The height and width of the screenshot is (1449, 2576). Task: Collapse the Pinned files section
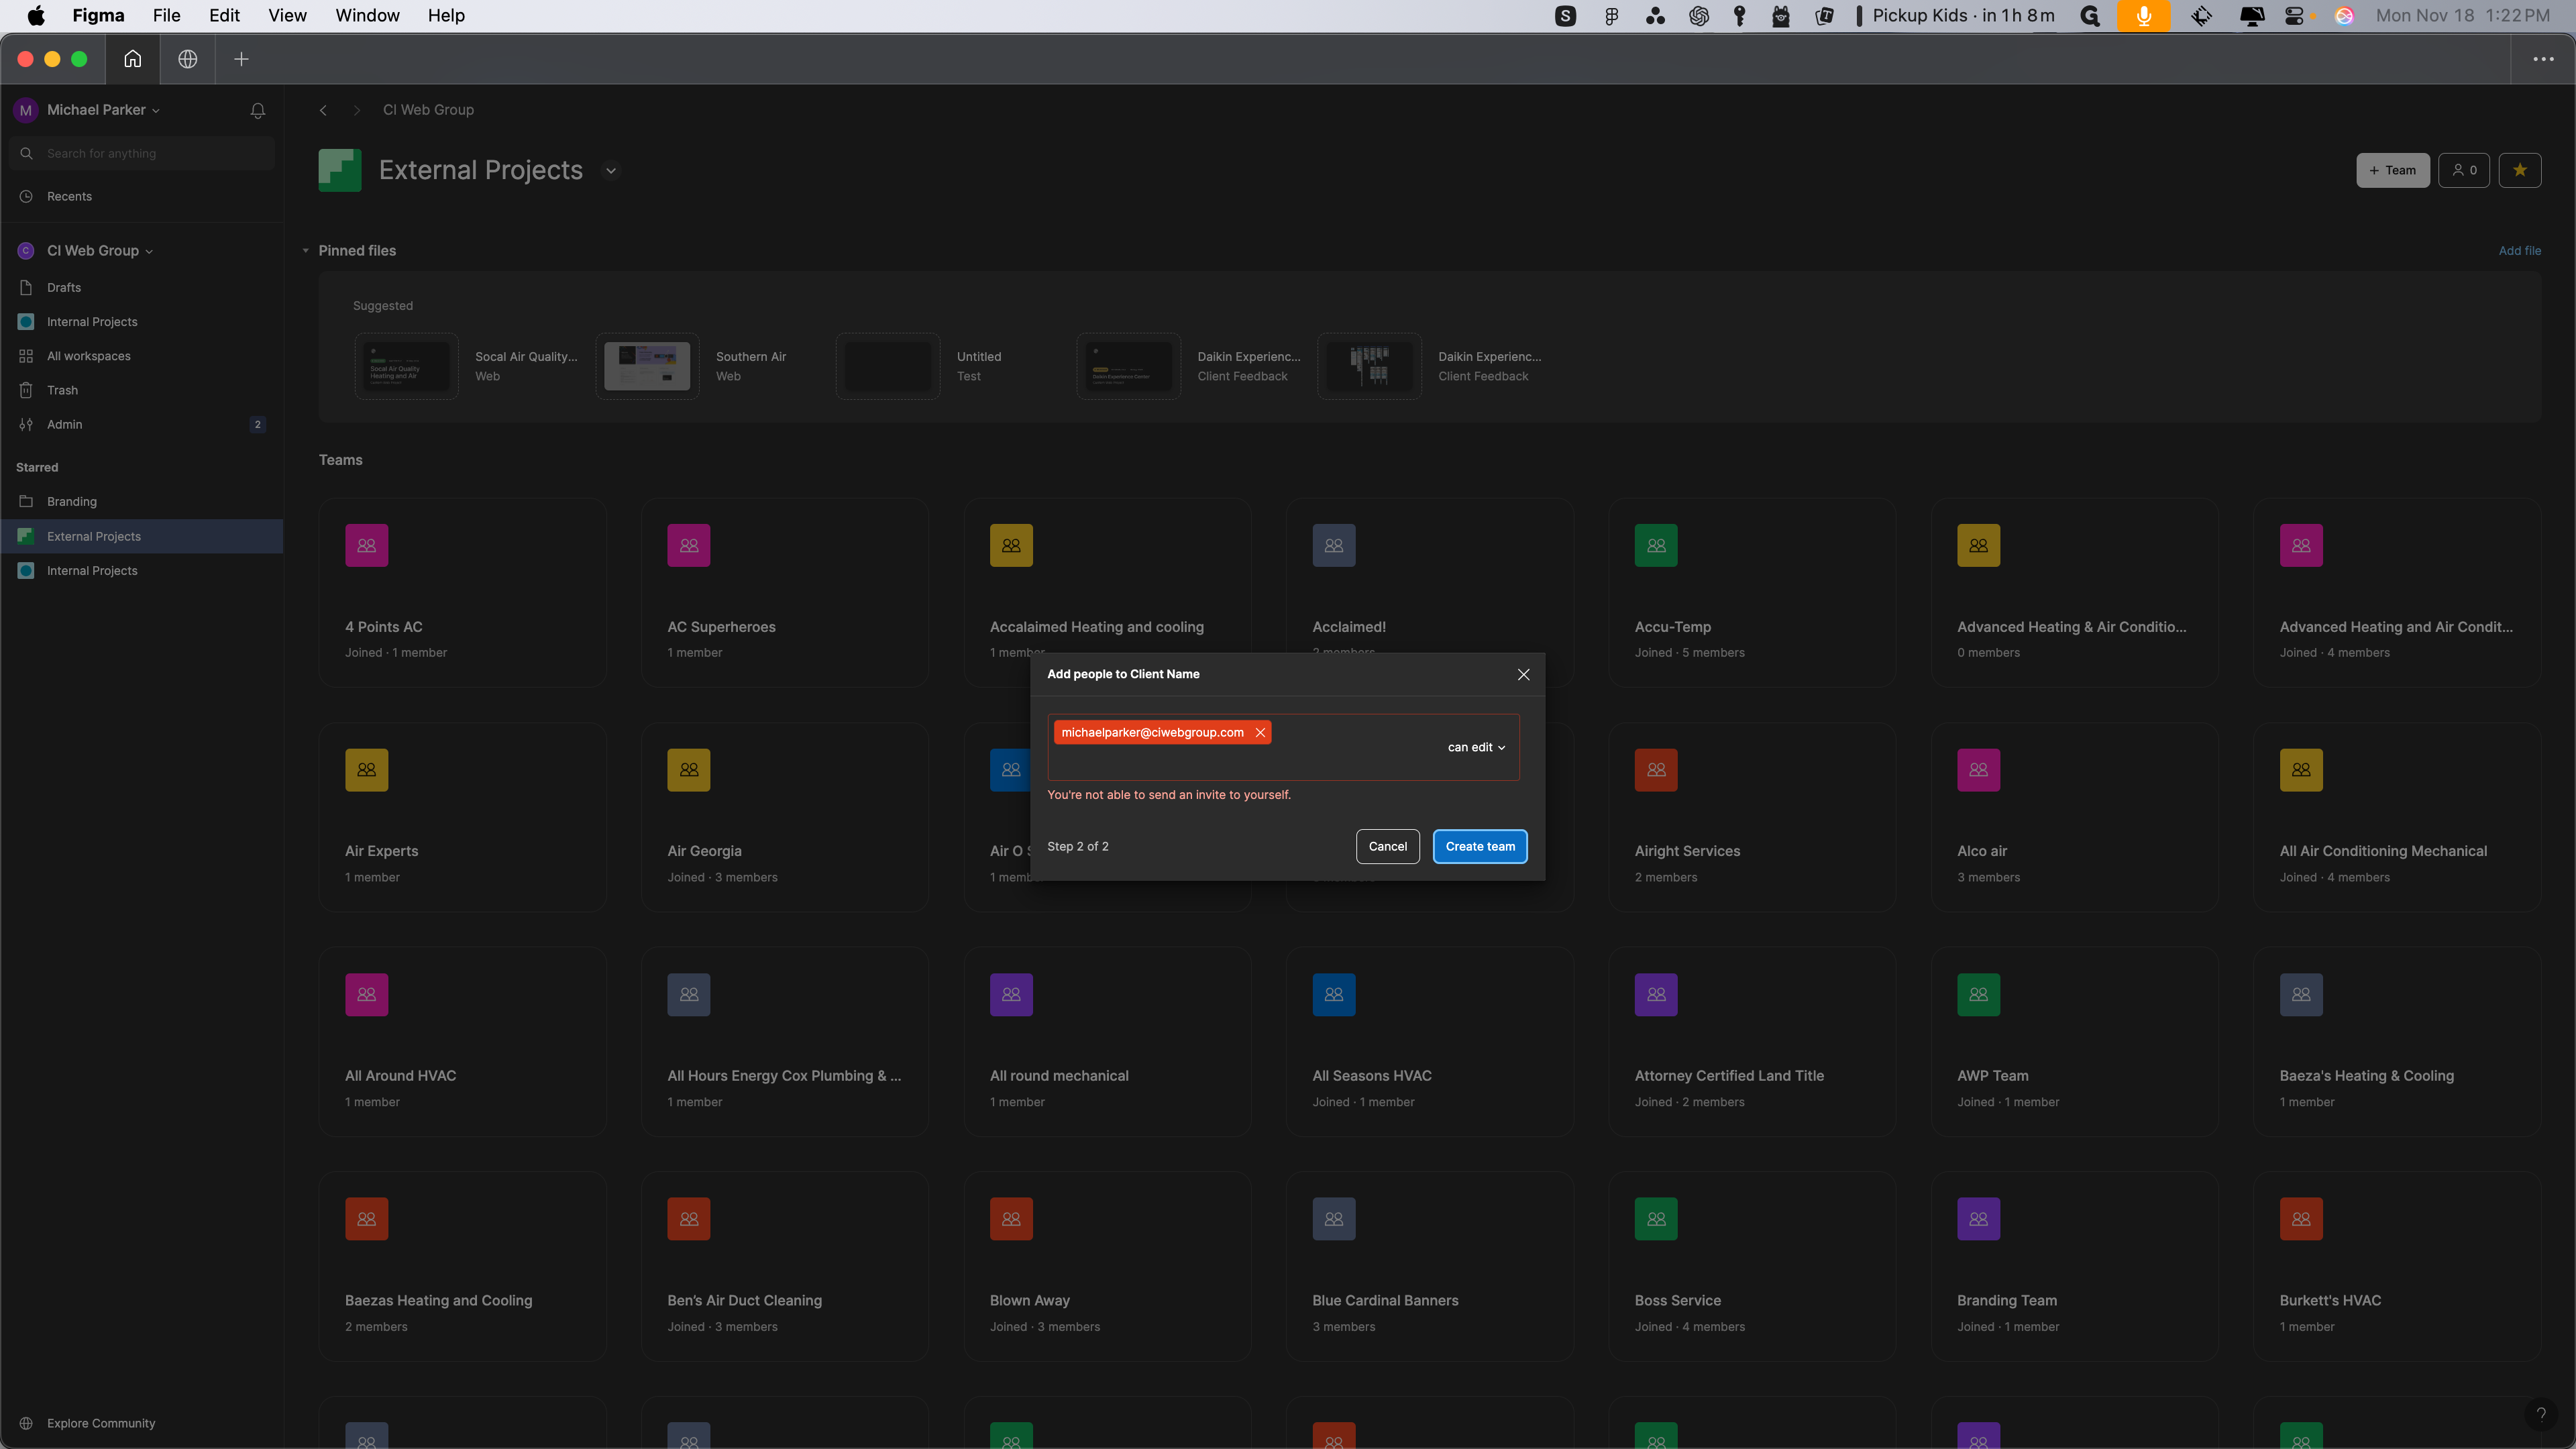click(x=305, y=251)
